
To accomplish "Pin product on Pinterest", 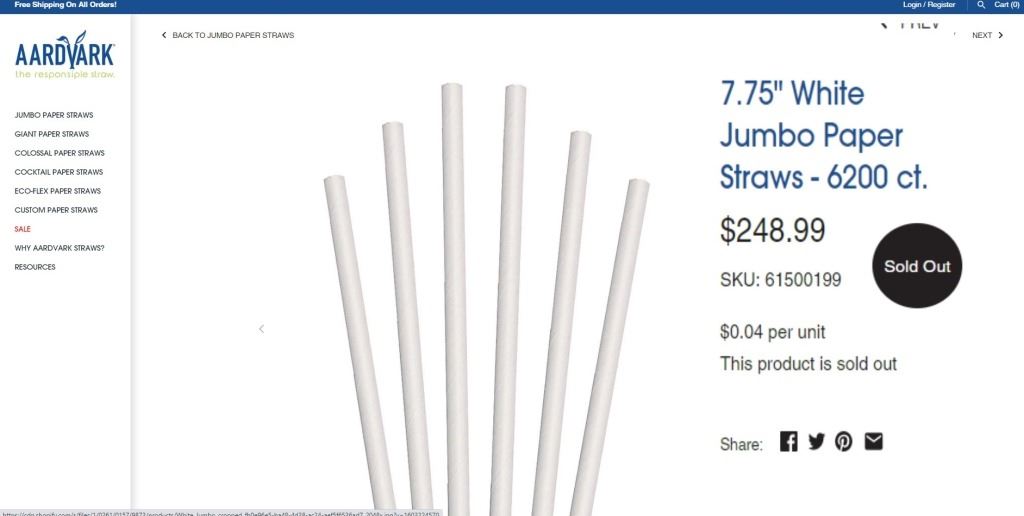I will 844,441.
